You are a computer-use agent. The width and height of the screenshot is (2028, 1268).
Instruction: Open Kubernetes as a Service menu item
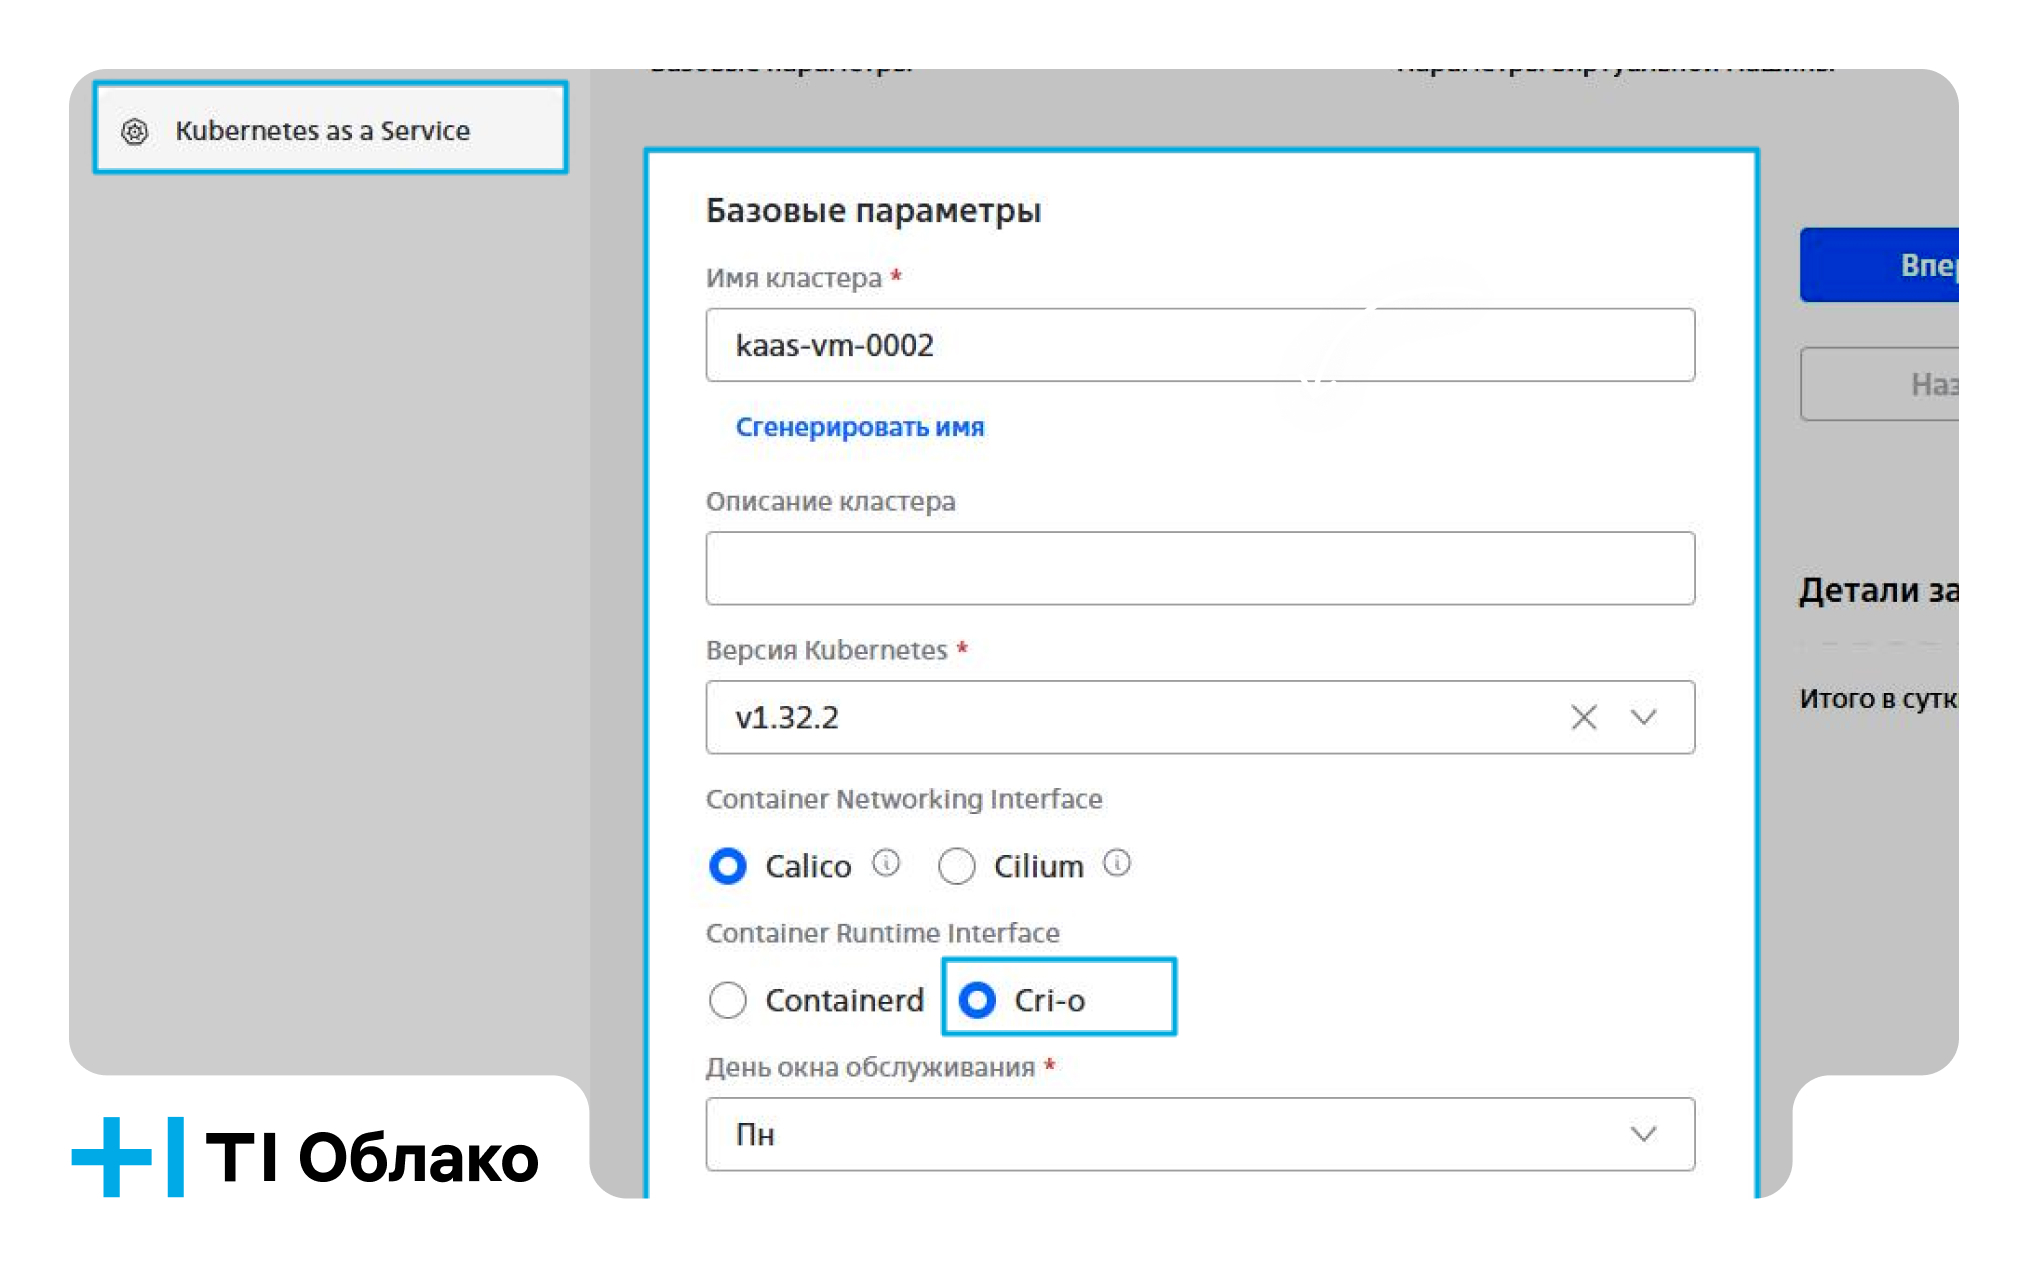click(330, 129)
